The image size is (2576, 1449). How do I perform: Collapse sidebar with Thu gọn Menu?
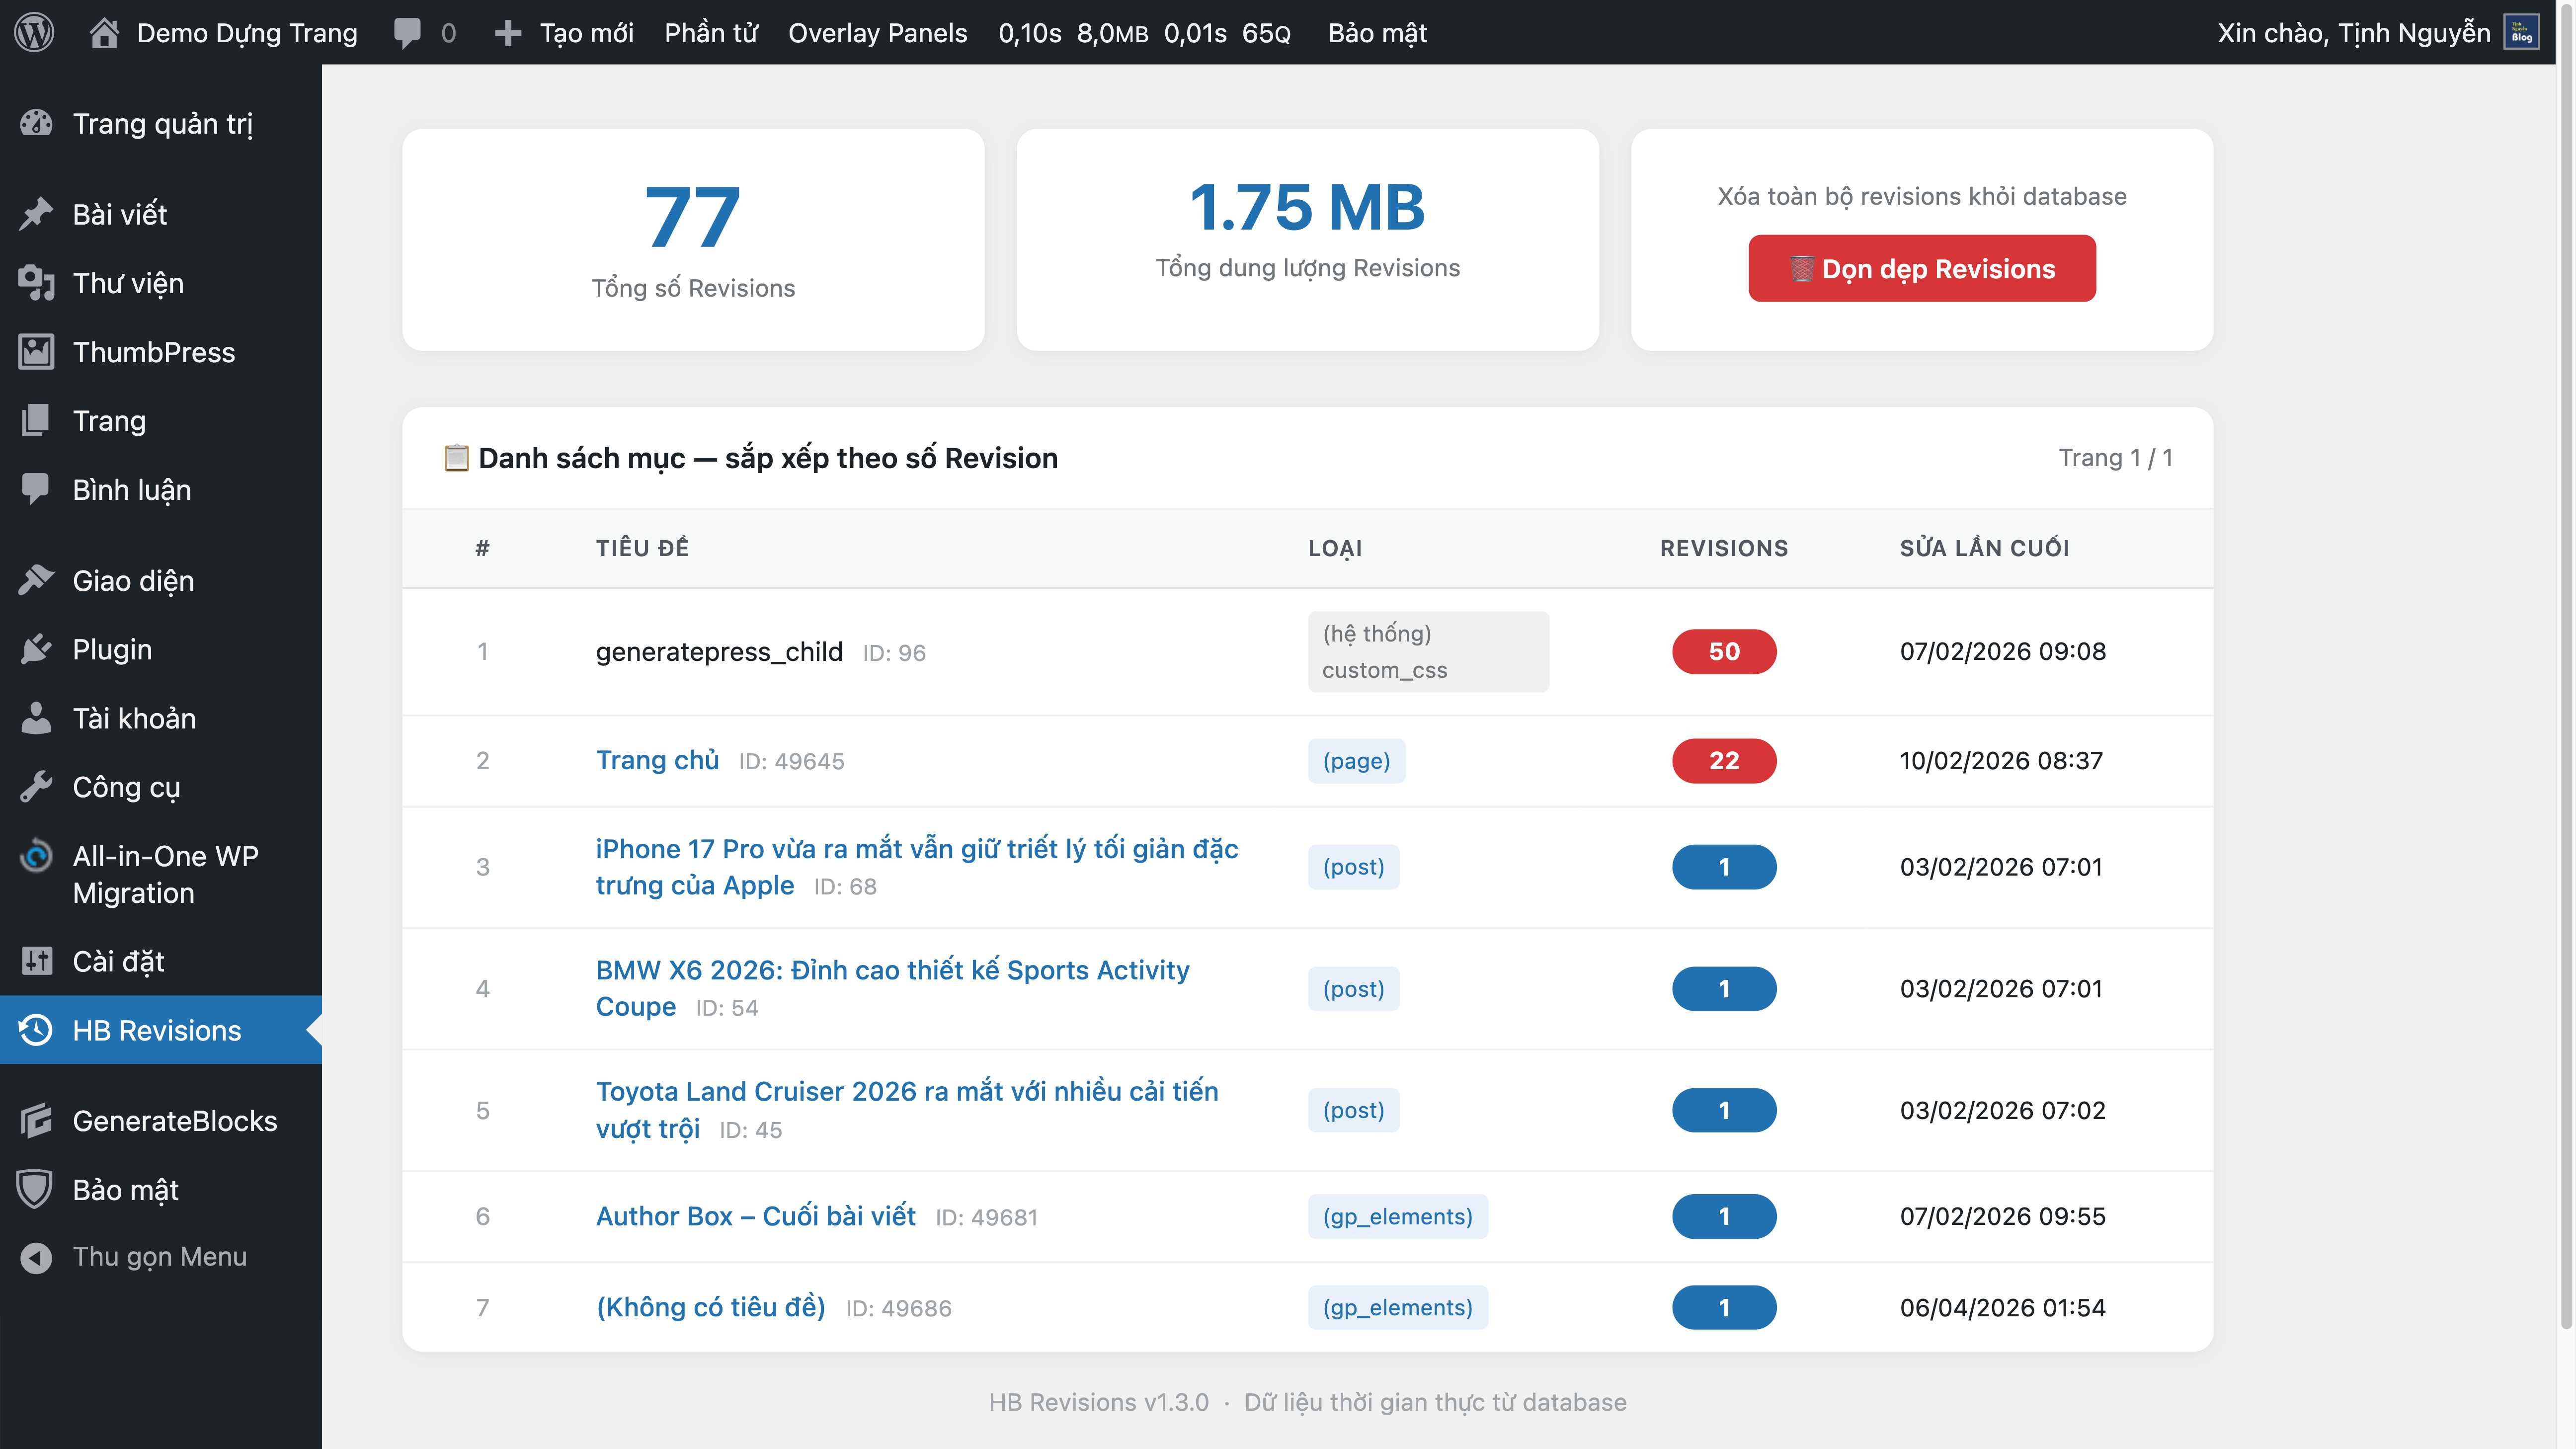(x=159, y=1256)
